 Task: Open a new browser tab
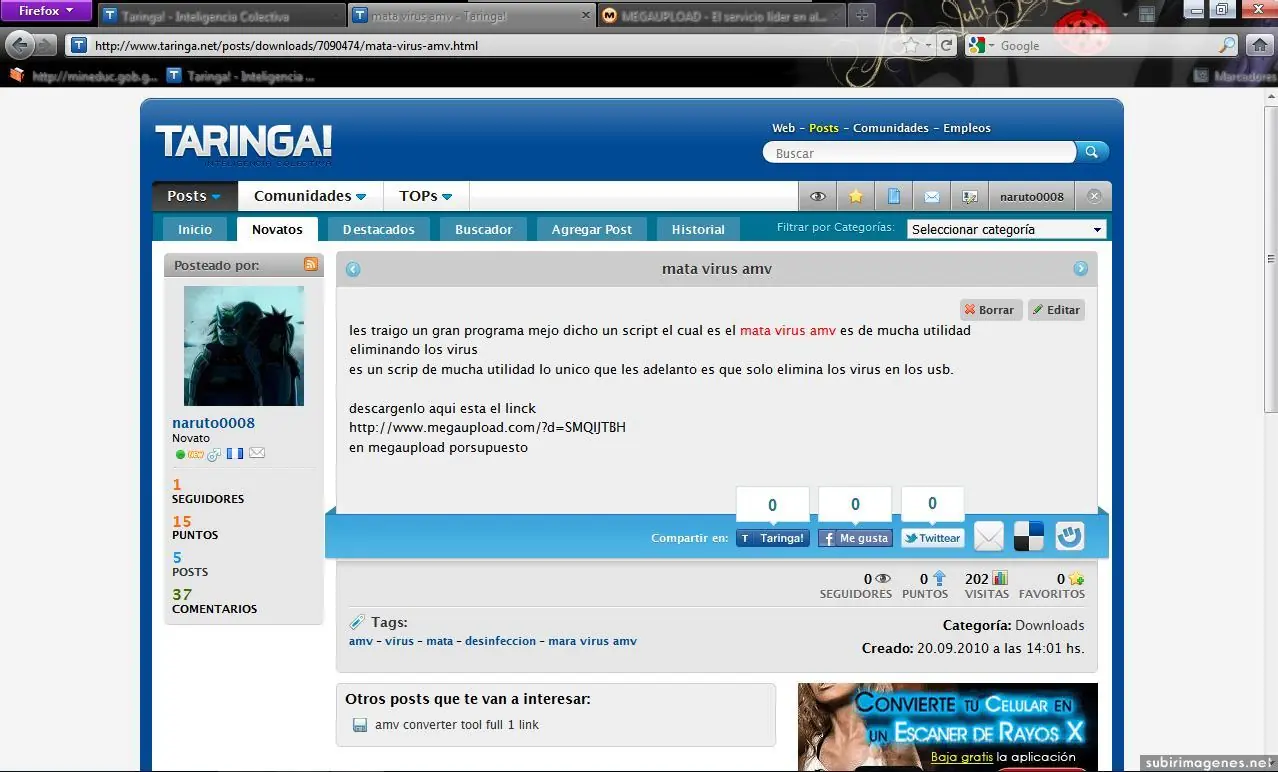[862, 15]
